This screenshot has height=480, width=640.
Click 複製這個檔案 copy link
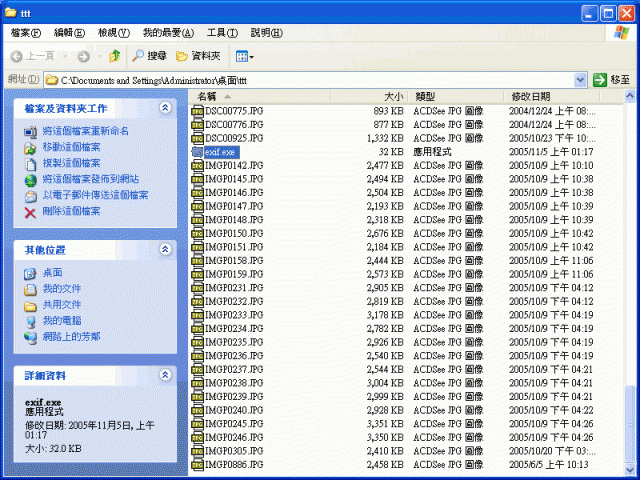click(x=71, y=163)
